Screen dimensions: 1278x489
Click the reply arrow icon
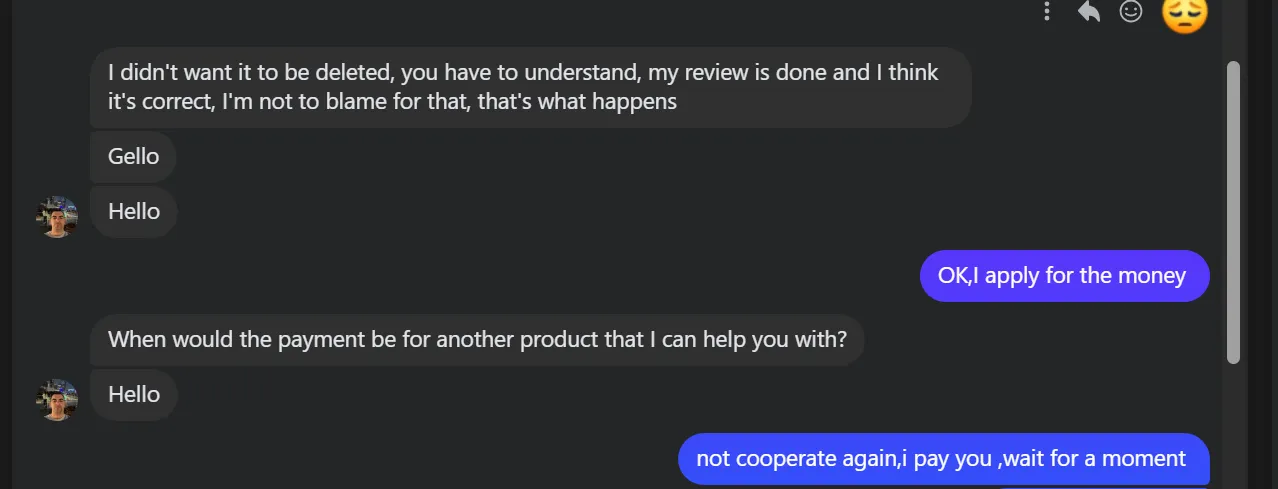pos(1088,11)
